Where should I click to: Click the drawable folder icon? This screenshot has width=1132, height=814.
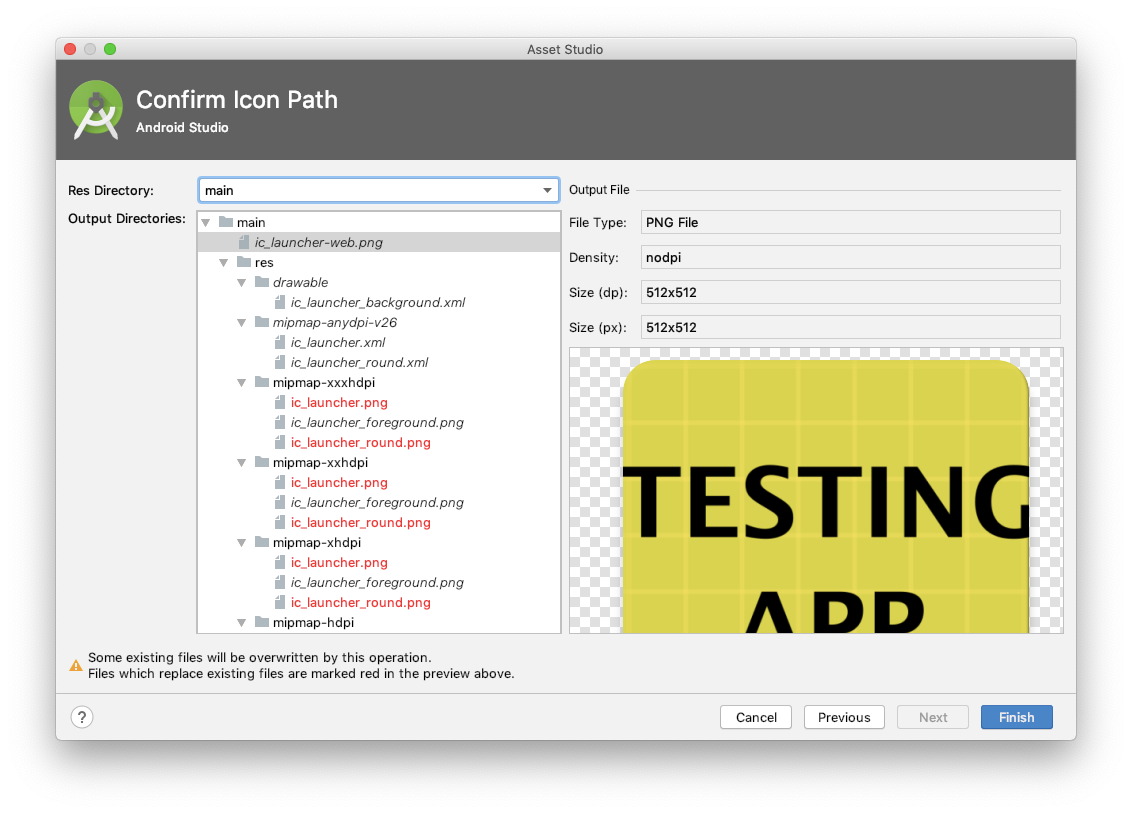[264, 282]
